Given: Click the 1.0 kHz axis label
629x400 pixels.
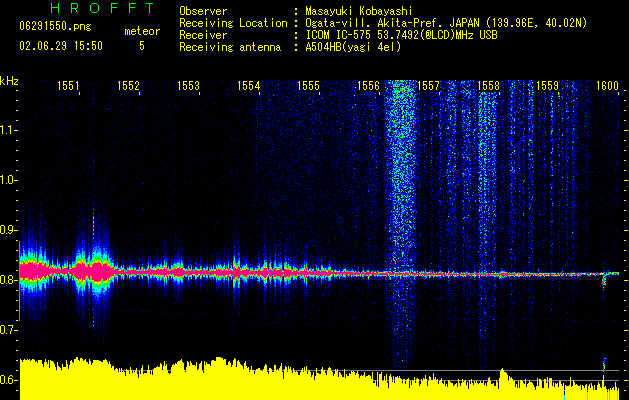Looking at the screenshot, I should (x=7, y=180).
